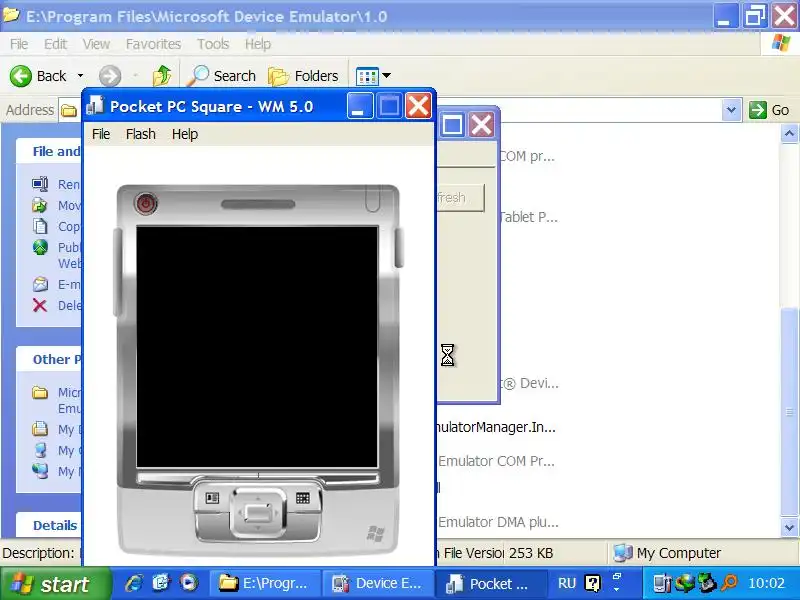Viewport: 800px width, 600px height.
Task: Click the ulatorManager.In... file entry
Action: pos(496,427)
